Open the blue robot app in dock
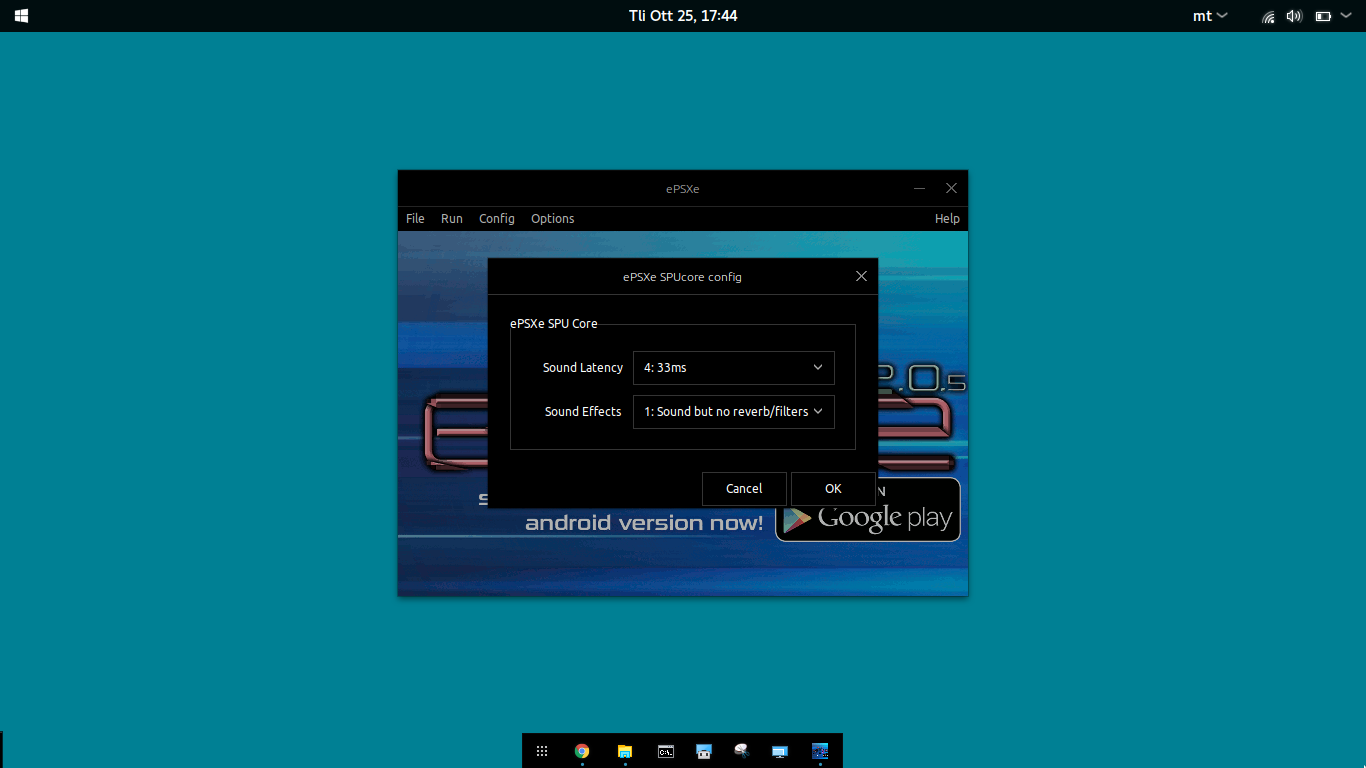1366x768 pixels. 704,751
